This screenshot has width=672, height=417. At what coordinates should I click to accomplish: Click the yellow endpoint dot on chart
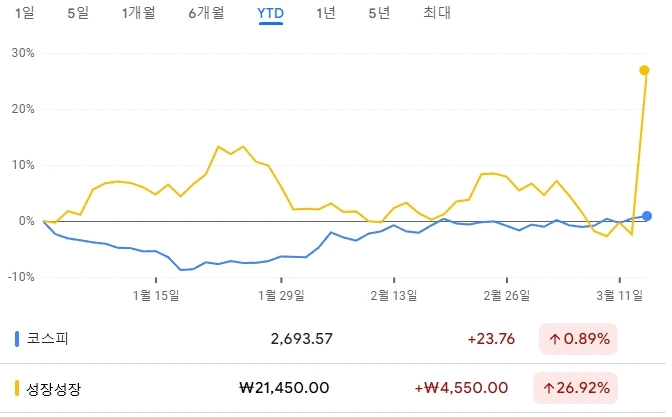coord(644,70)
